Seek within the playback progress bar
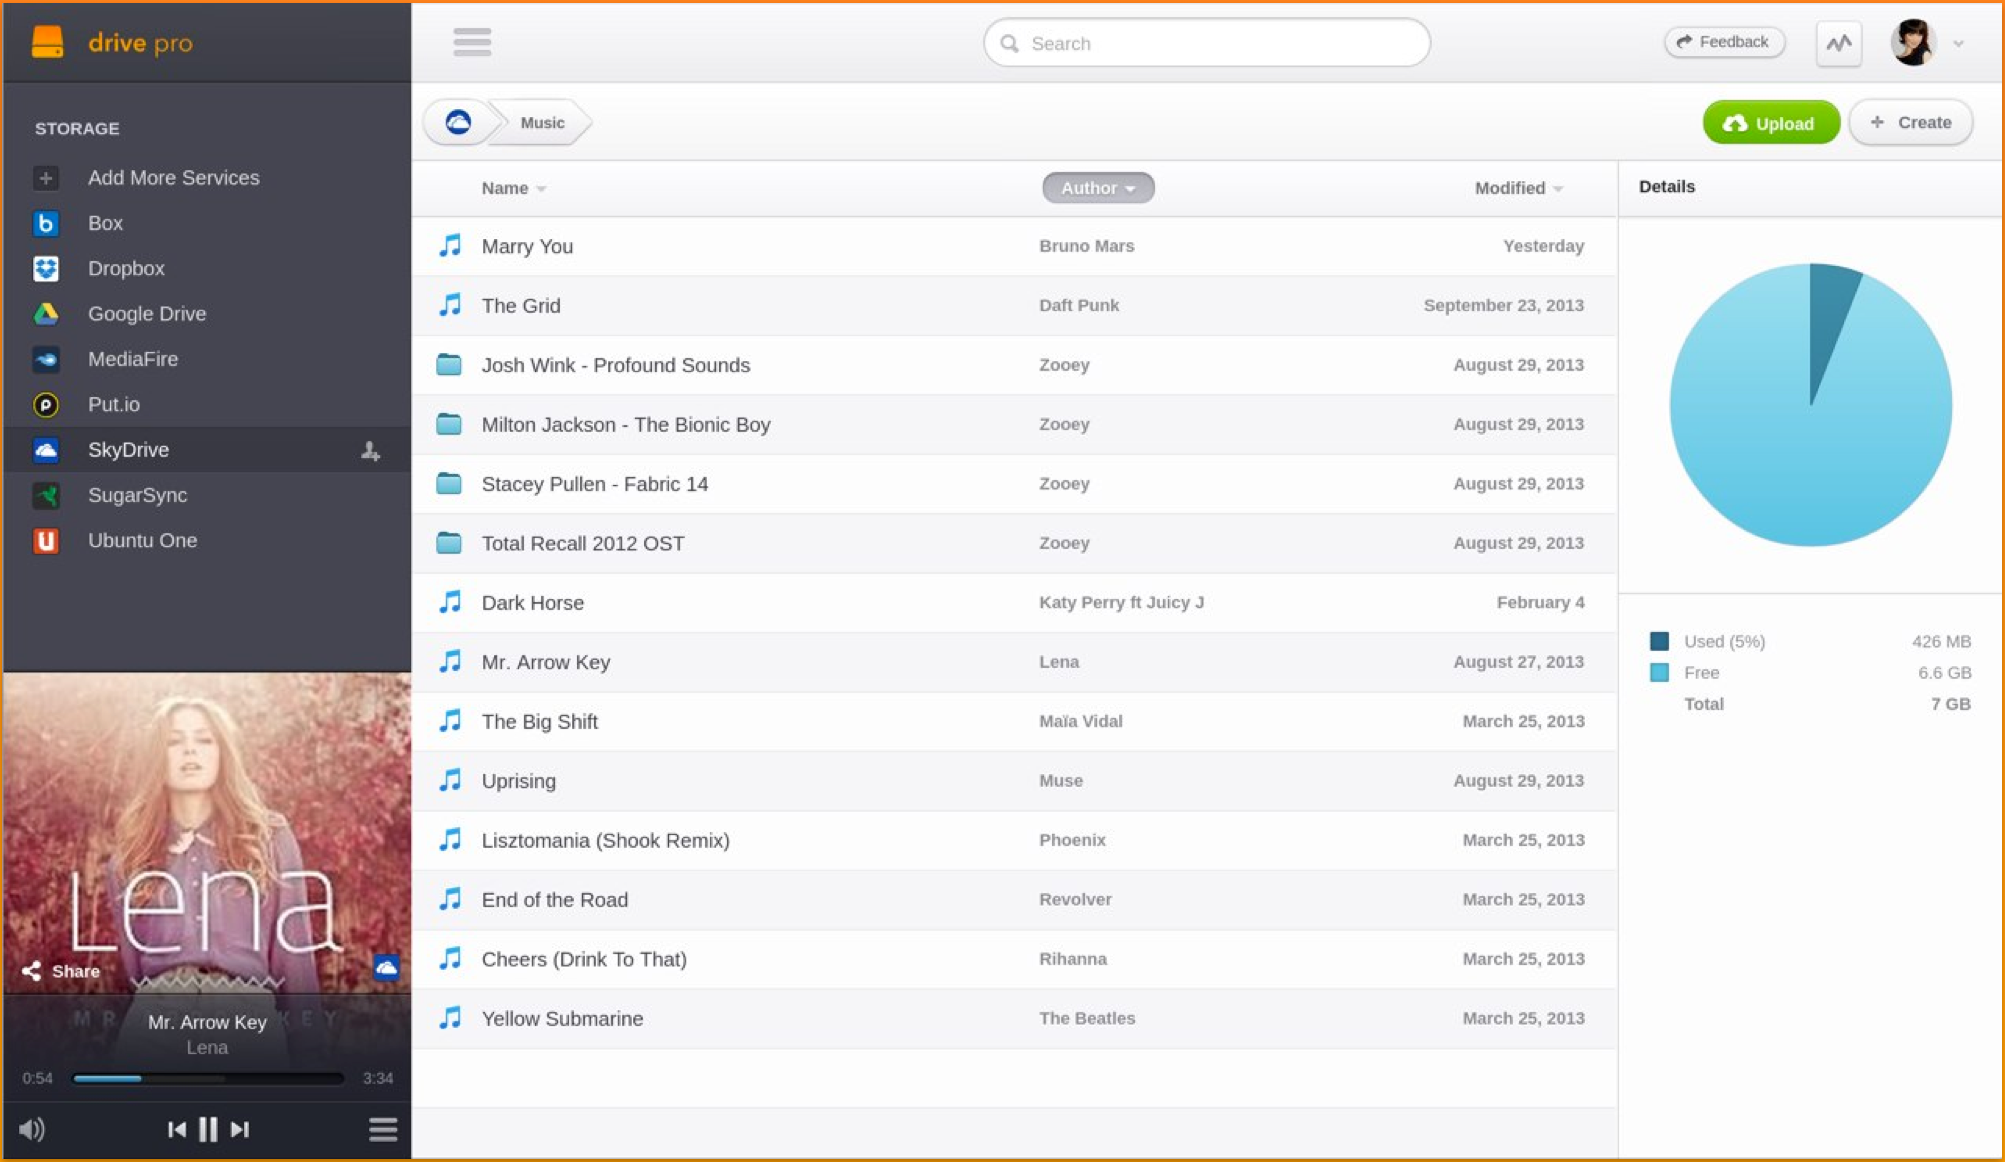Image resolution: width=2005 pixels, height=1162 pixels. coord(208,1078)
